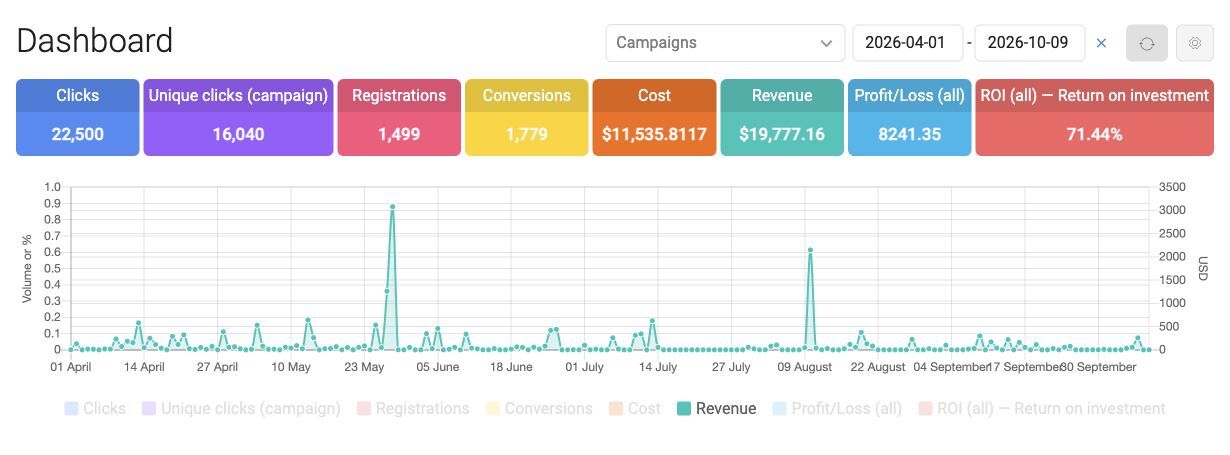Image resolution: width=1230 pixels, height=455 pixels.
Task: Enable the Cost series in legend
Action: 635,408
